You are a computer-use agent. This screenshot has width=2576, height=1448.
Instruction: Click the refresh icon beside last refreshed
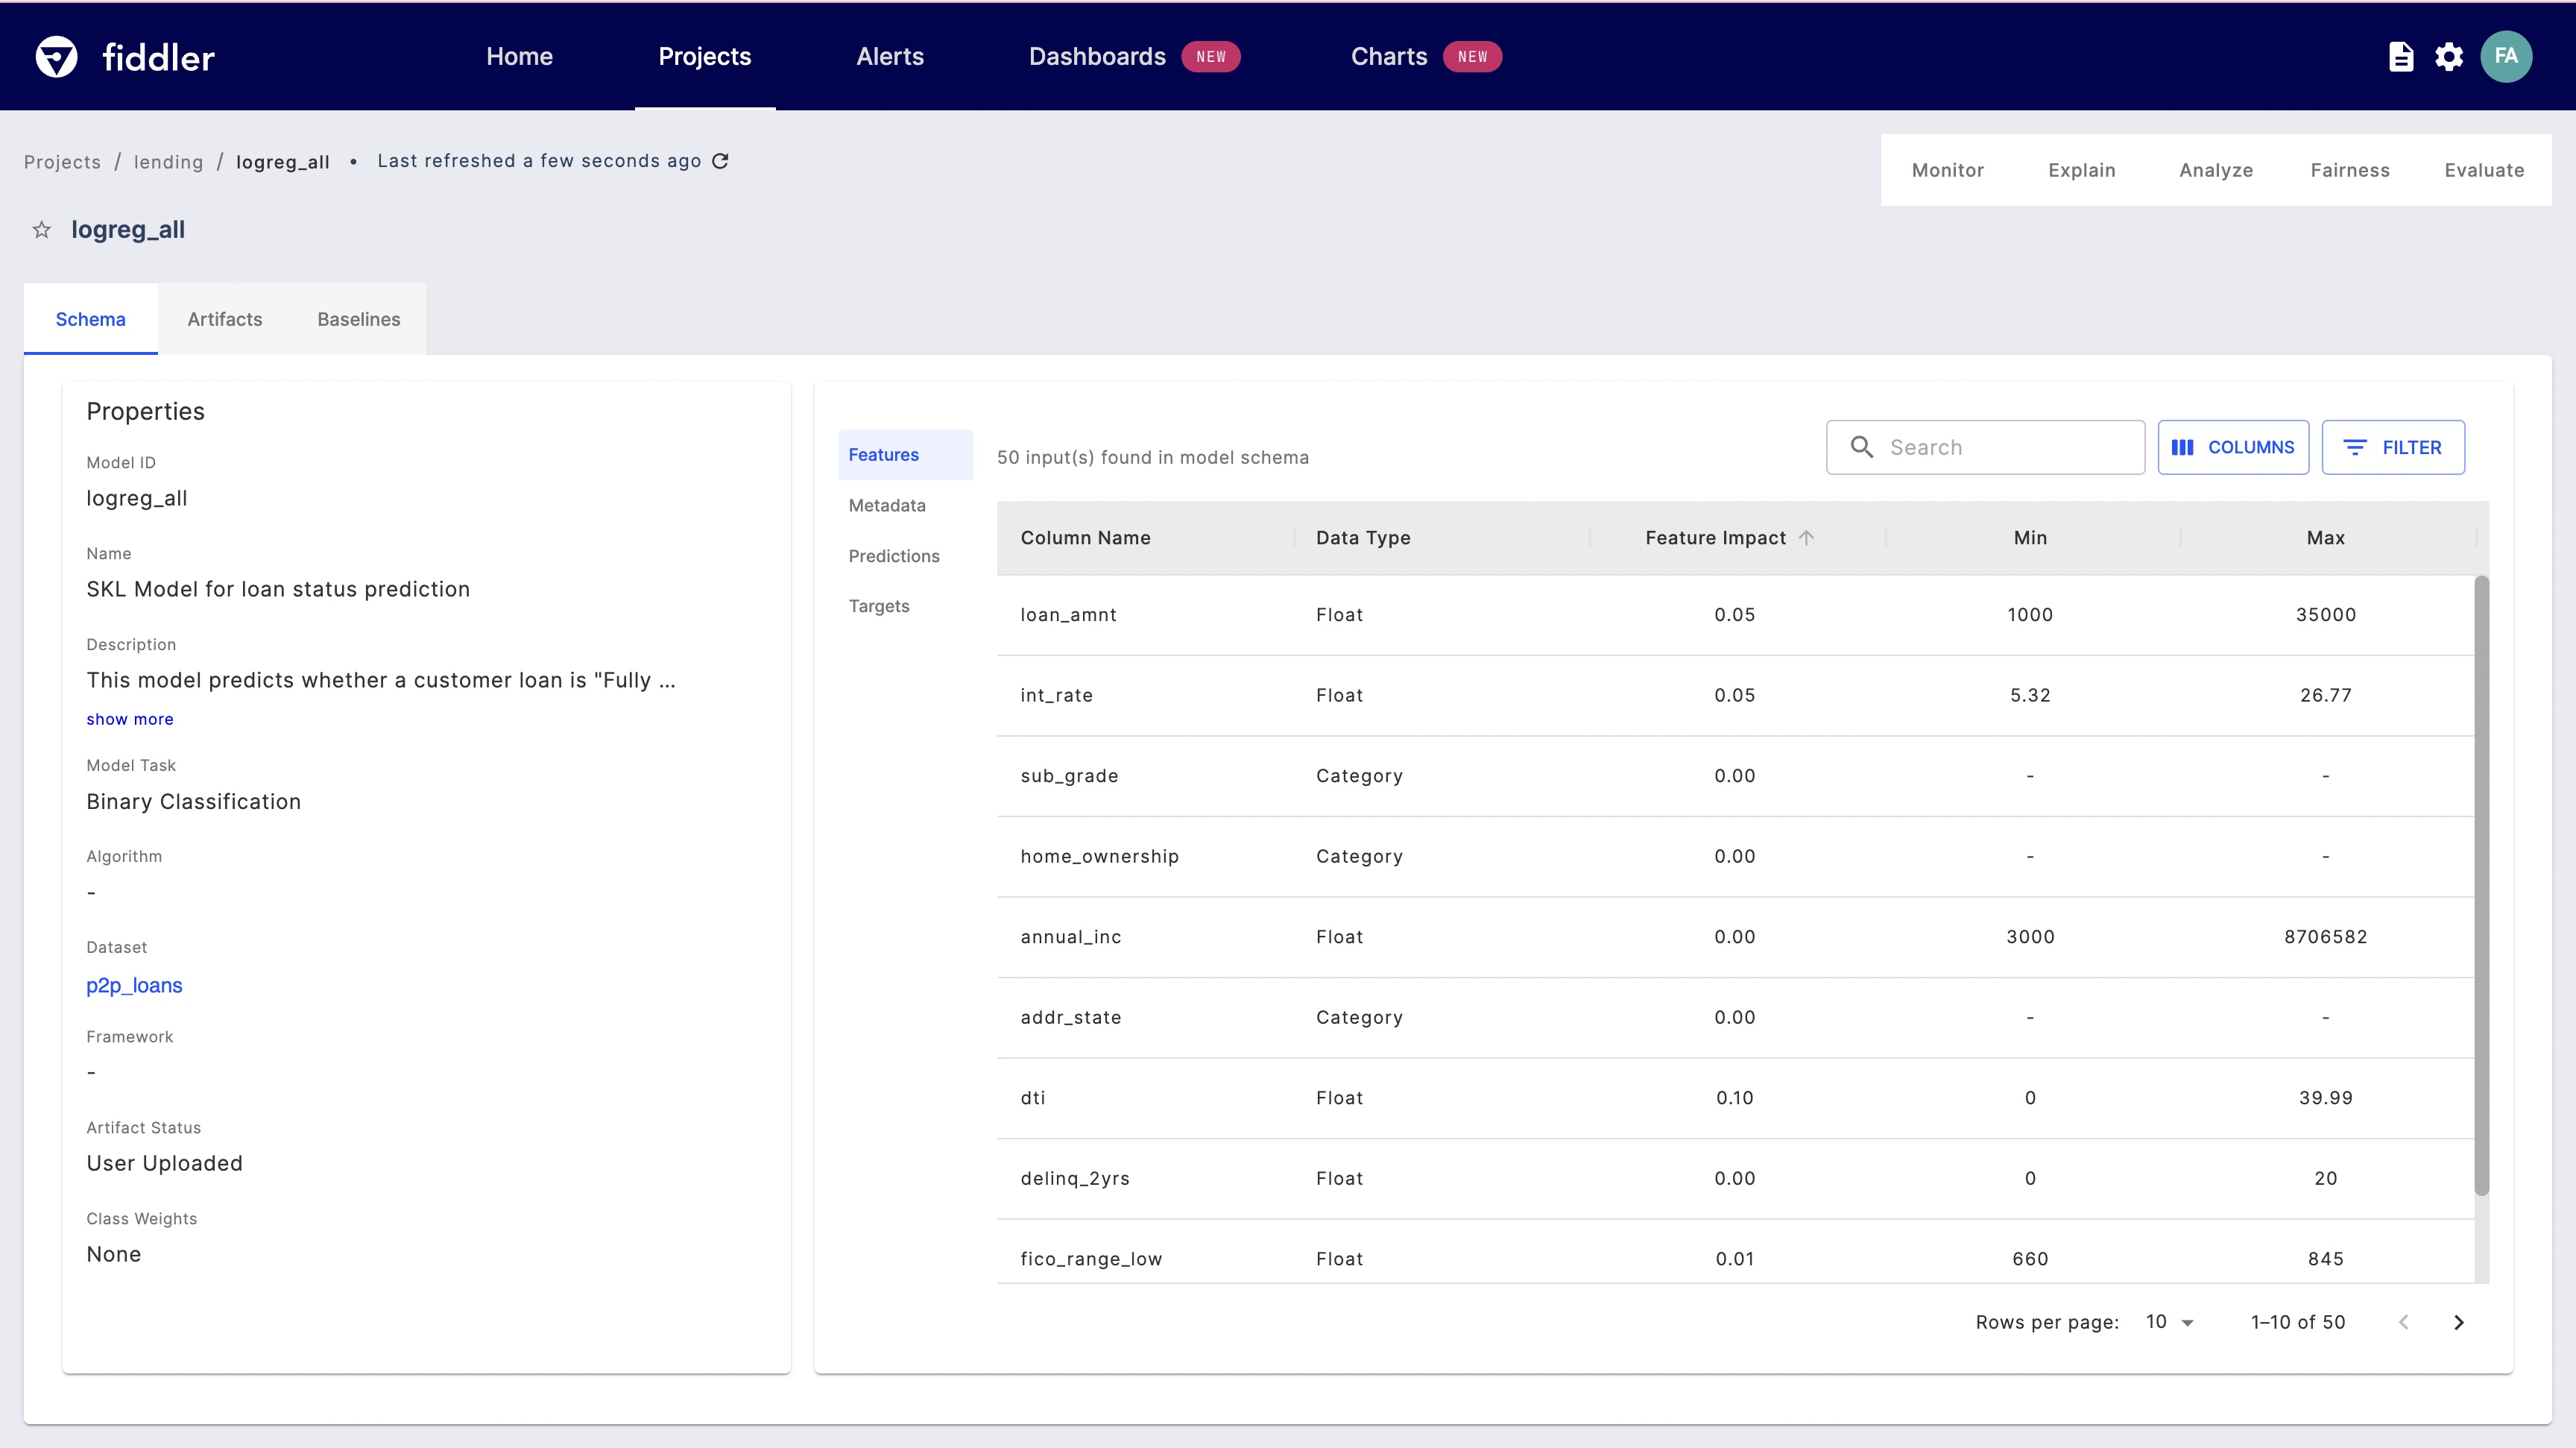tap(720, 161)
